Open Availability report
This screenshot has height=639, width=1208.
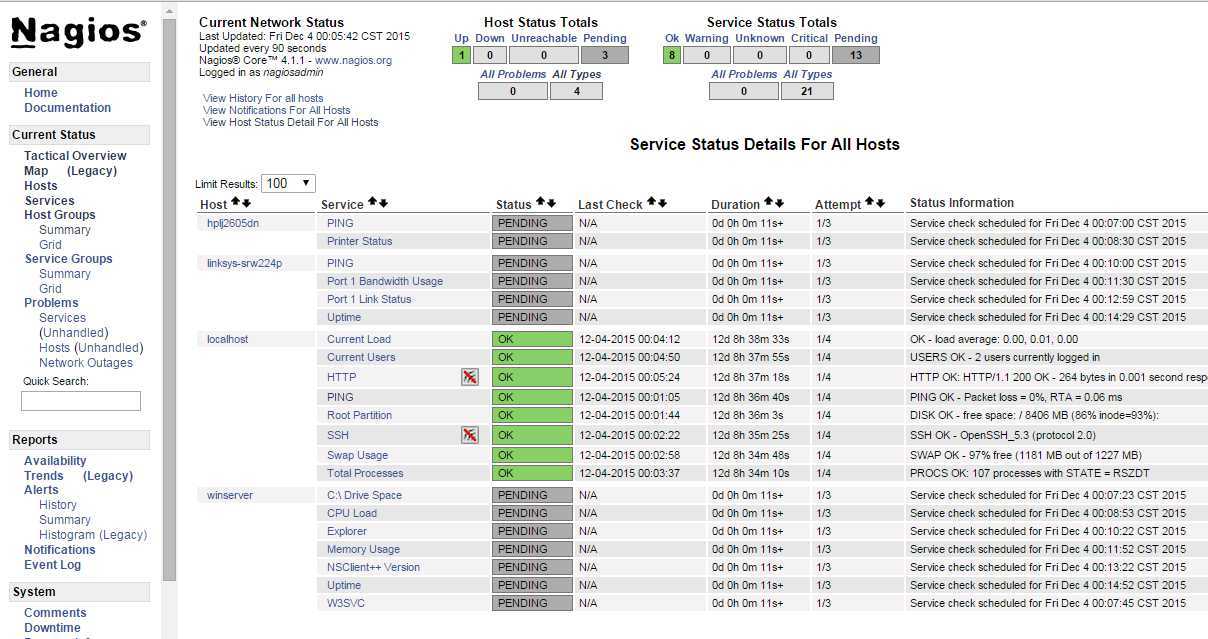(55, 461)
